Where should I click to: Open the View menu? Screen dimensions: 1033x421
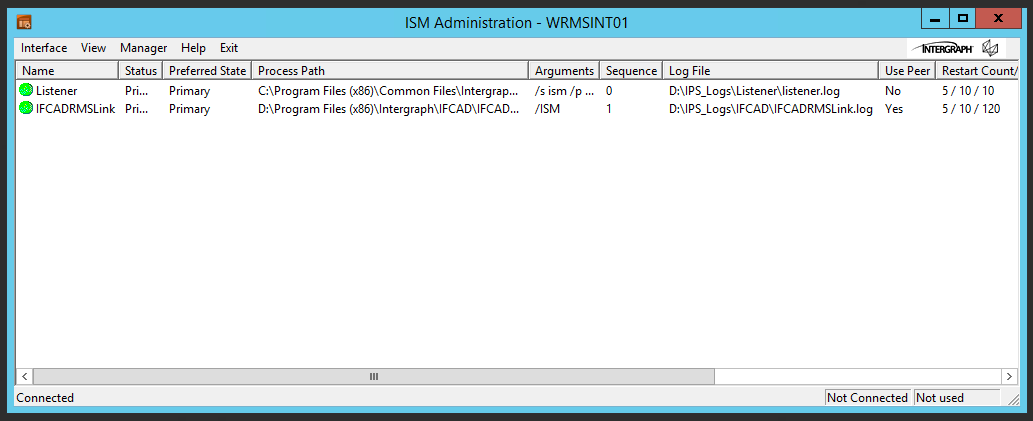click(93, 48)
